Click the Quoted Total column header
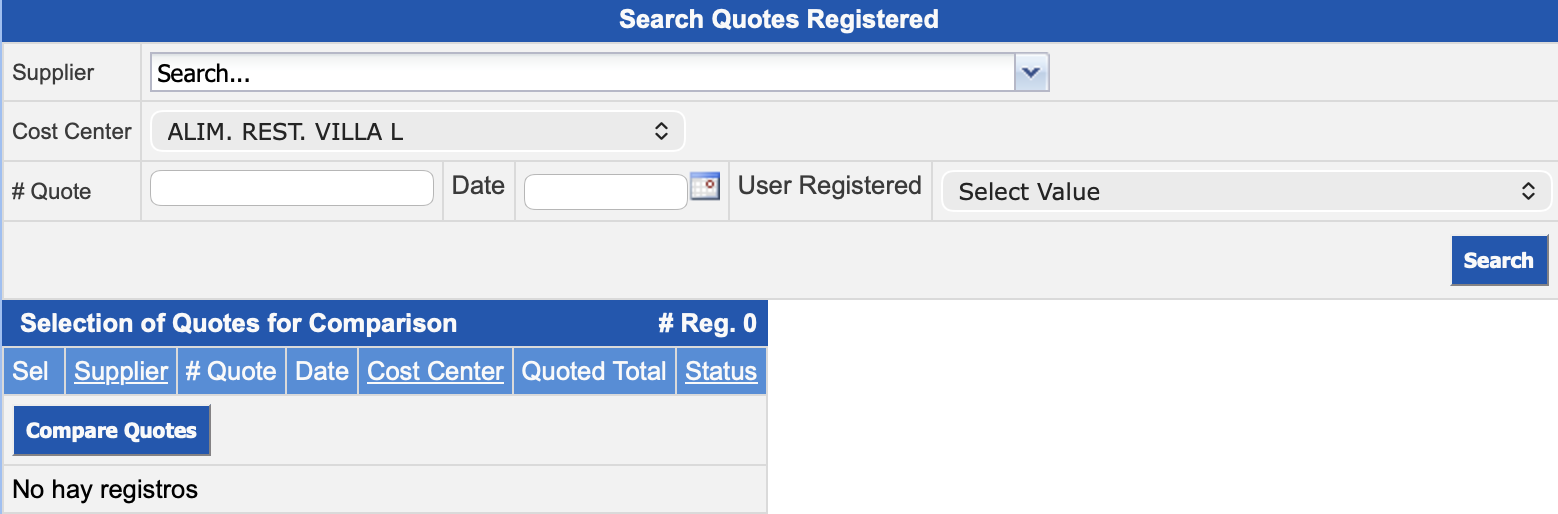Viewport: 1558px width, 514px height. (x=594, y=371)
